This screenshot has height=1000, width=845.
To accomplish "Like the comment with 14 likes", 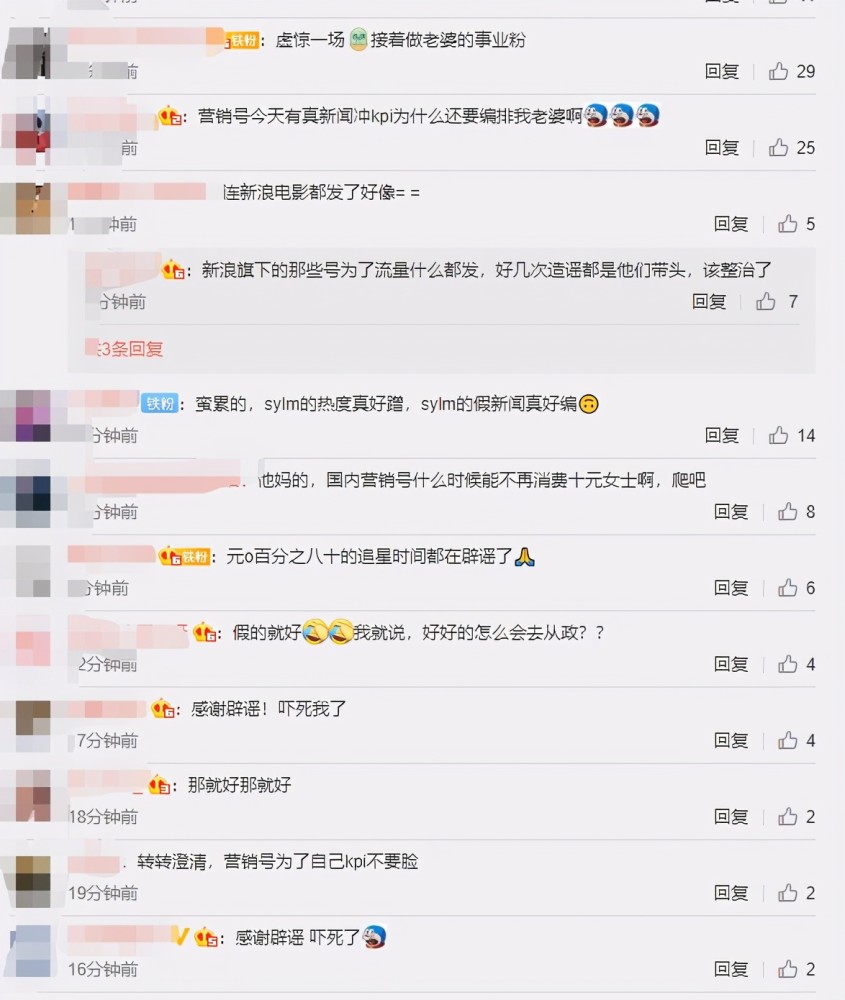I will (778, 435).
